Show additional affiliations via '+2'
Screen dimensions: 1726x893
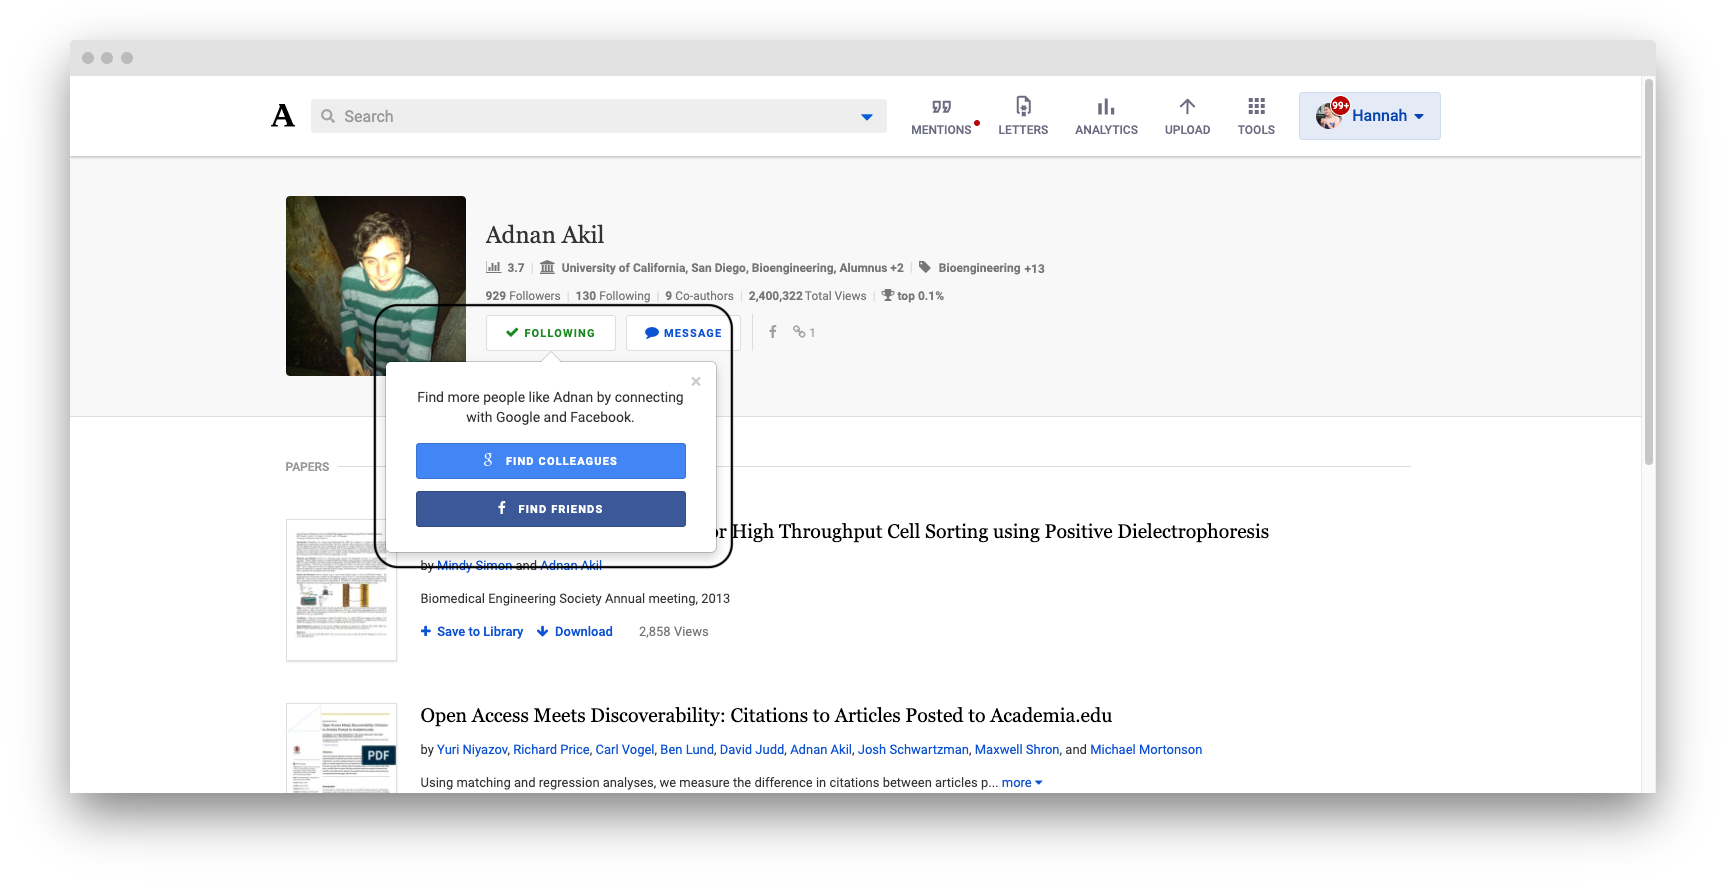897,268
